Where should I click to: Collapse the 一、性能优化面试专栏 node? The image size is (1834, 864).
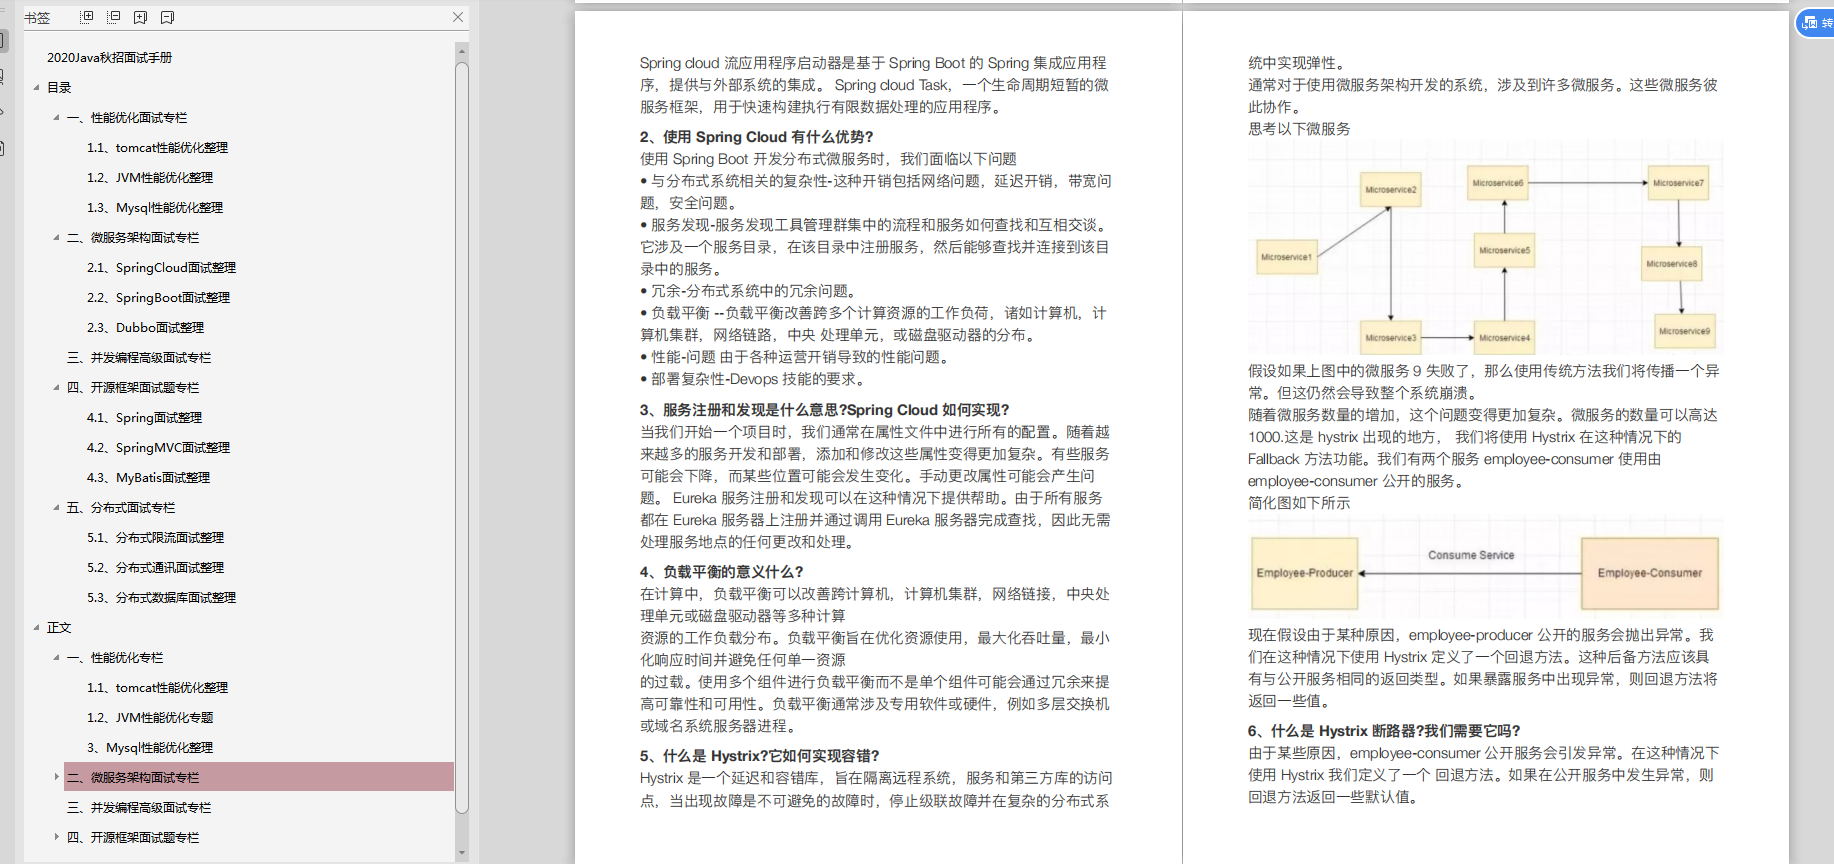click(x=56, y=117)
